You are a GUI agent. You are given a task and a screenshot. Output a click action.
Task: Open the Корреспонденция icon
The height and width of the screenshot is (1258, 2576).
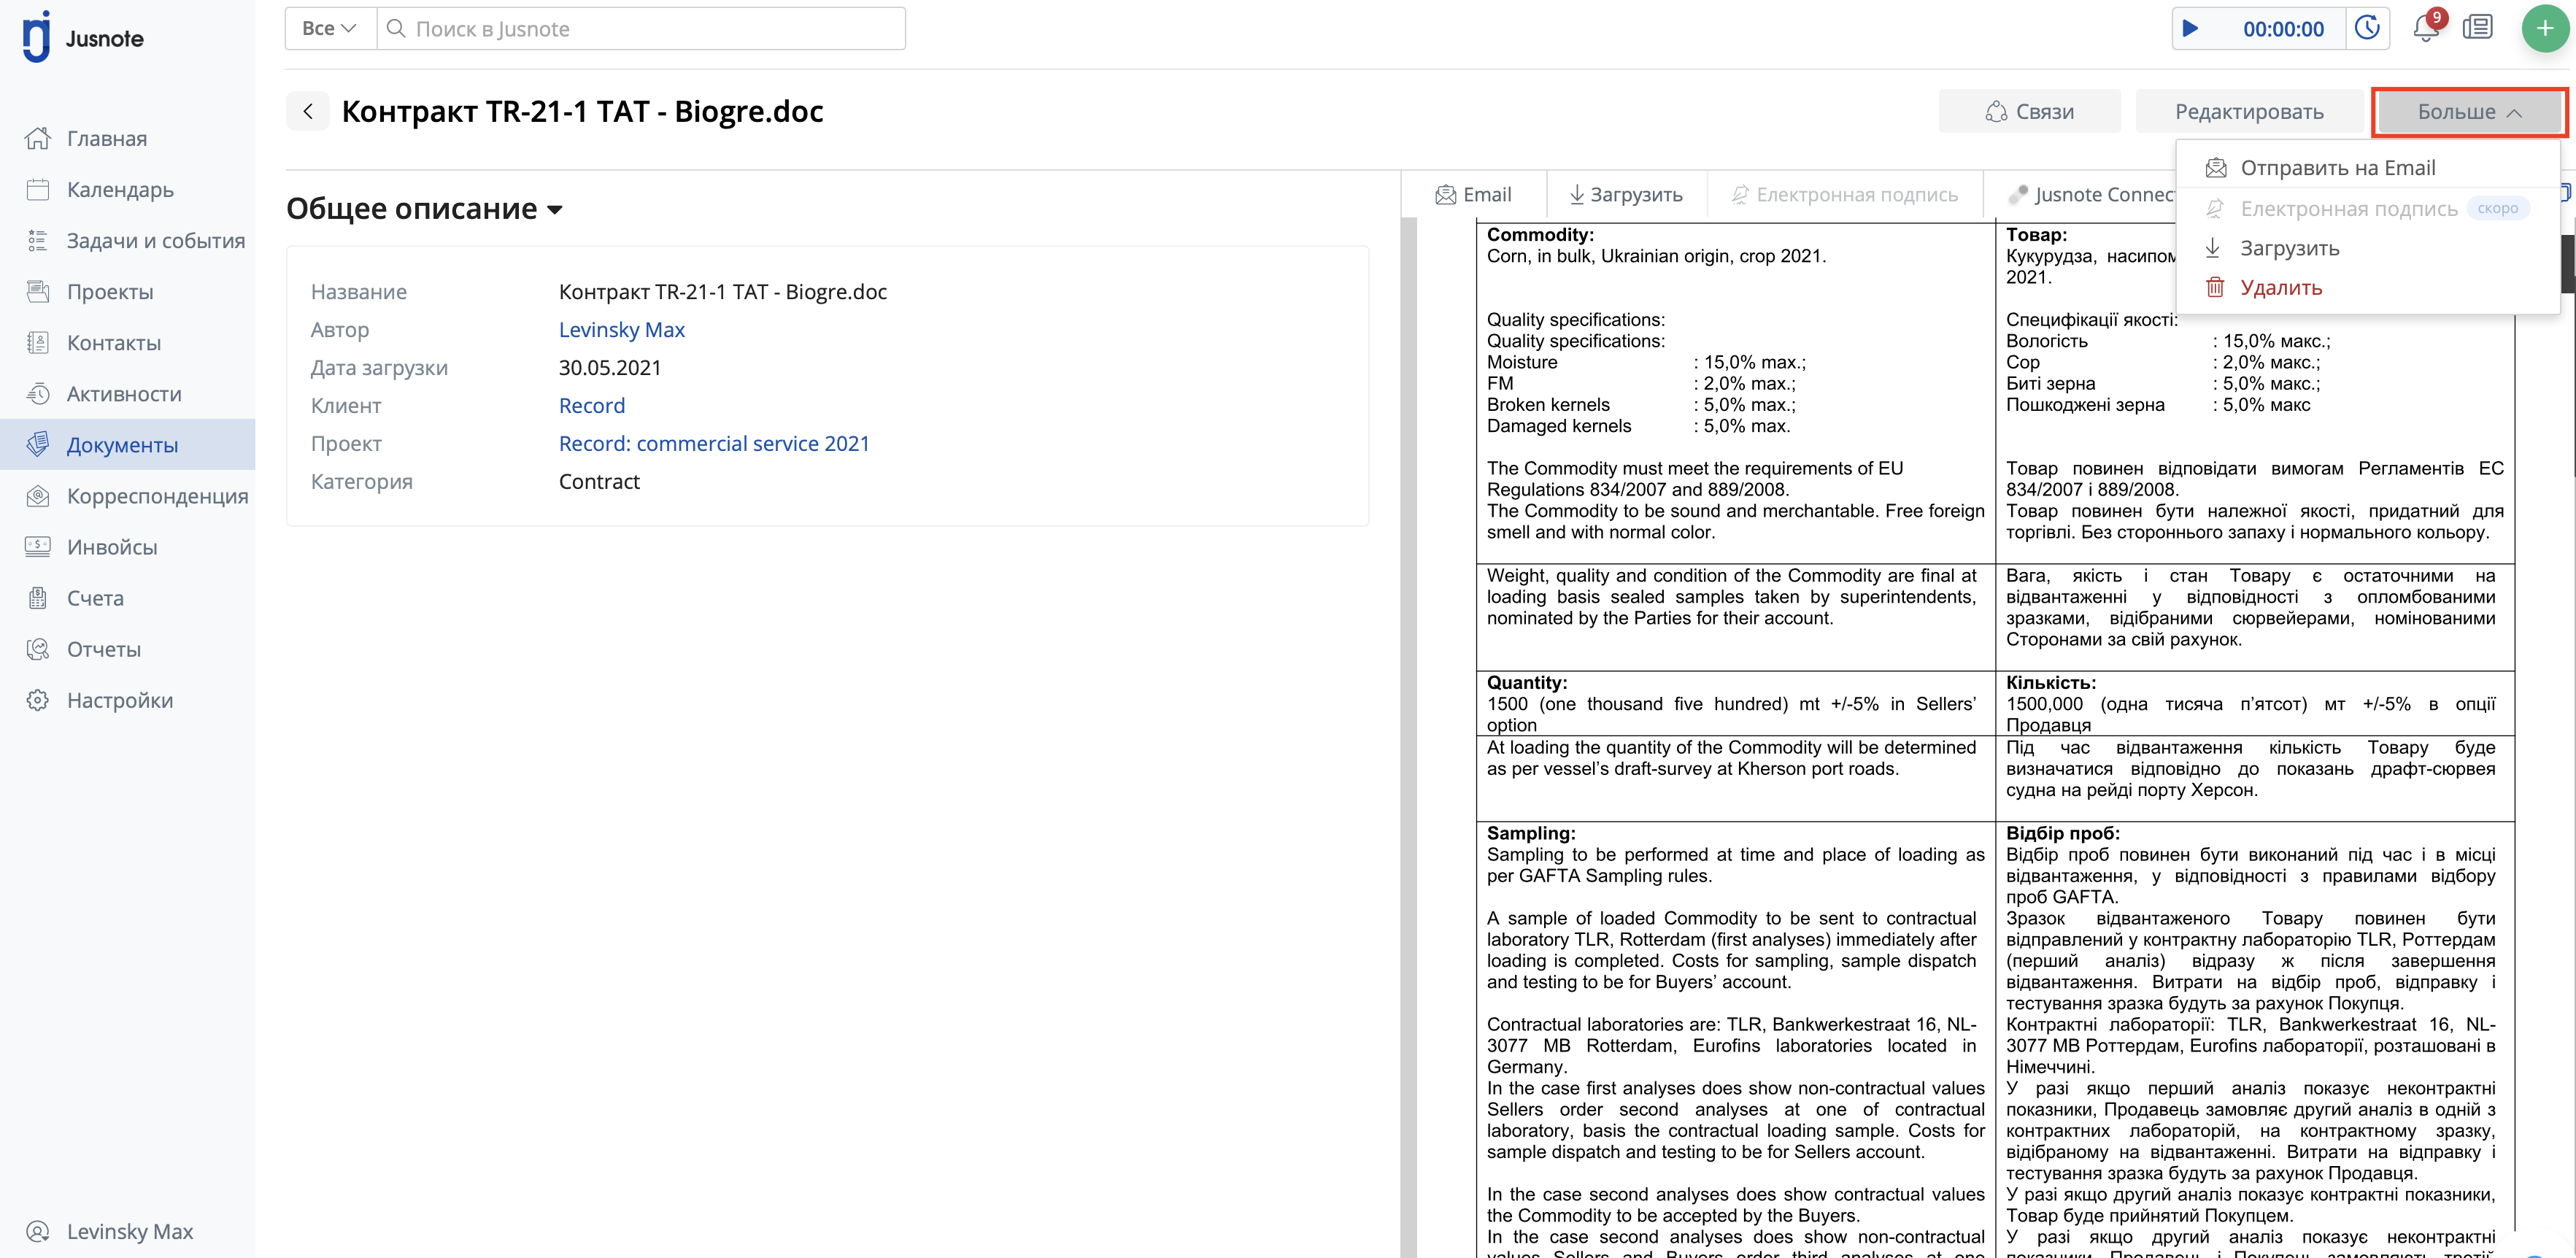pos(38,495)
